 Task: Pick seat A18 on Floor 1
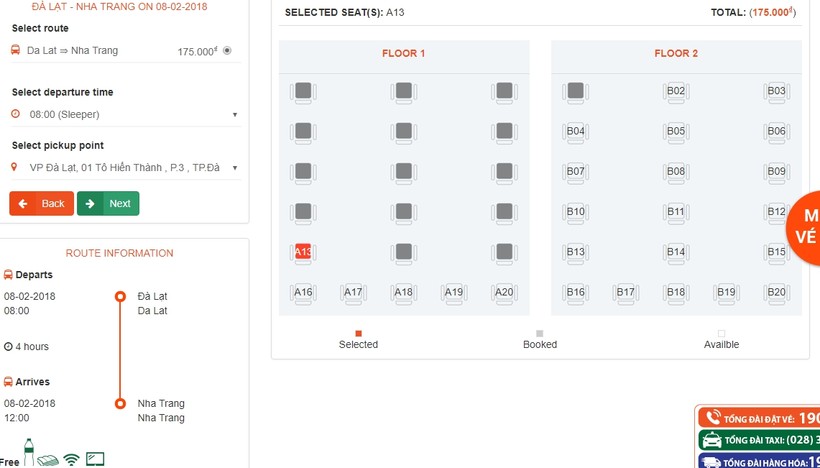coord(403,293)
